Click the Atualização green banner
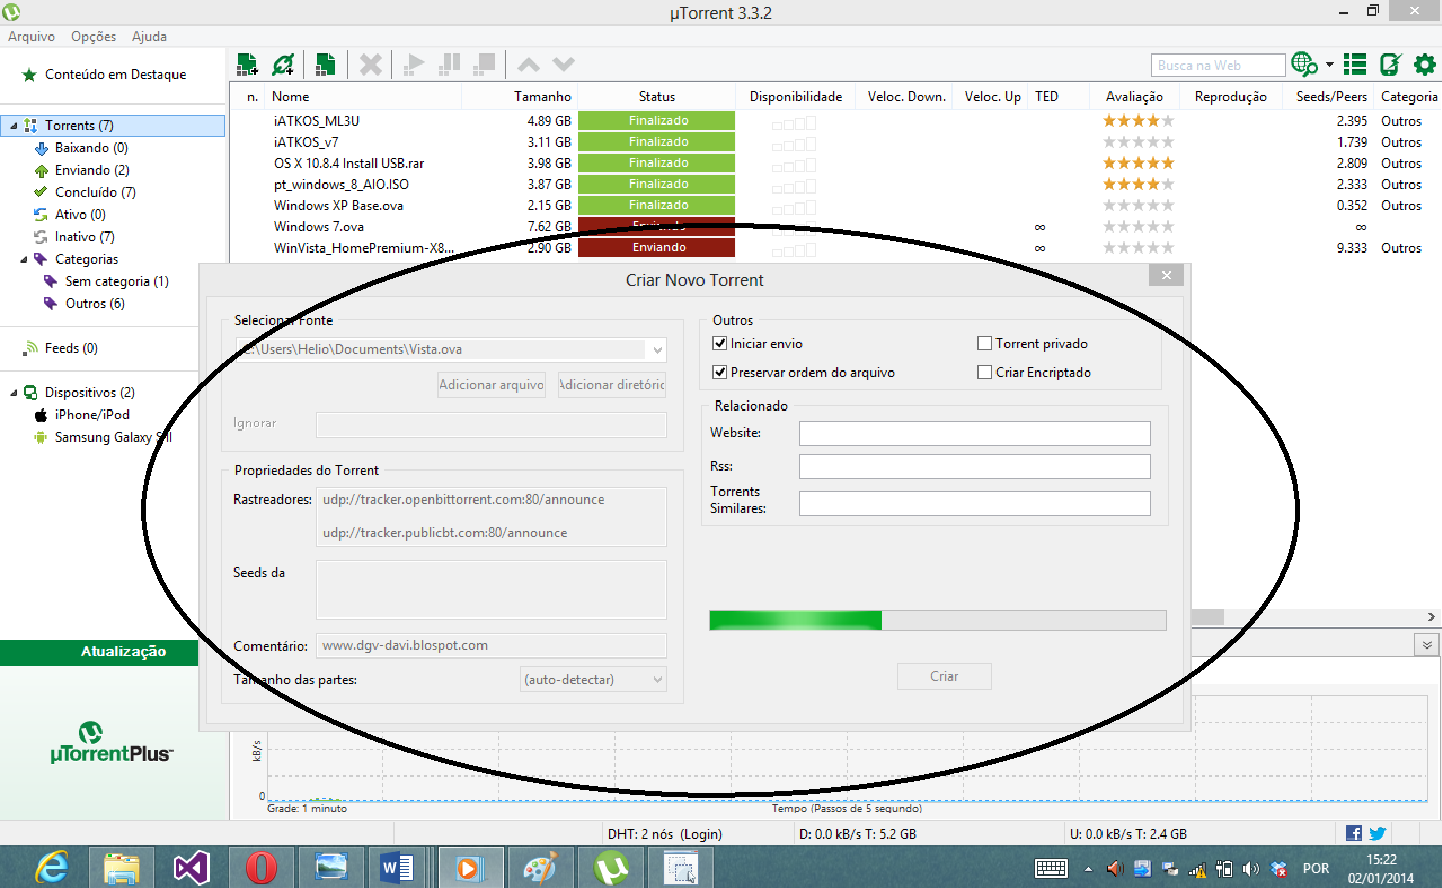Screen dimensions: 1442x888 click(x=99, y=652)
